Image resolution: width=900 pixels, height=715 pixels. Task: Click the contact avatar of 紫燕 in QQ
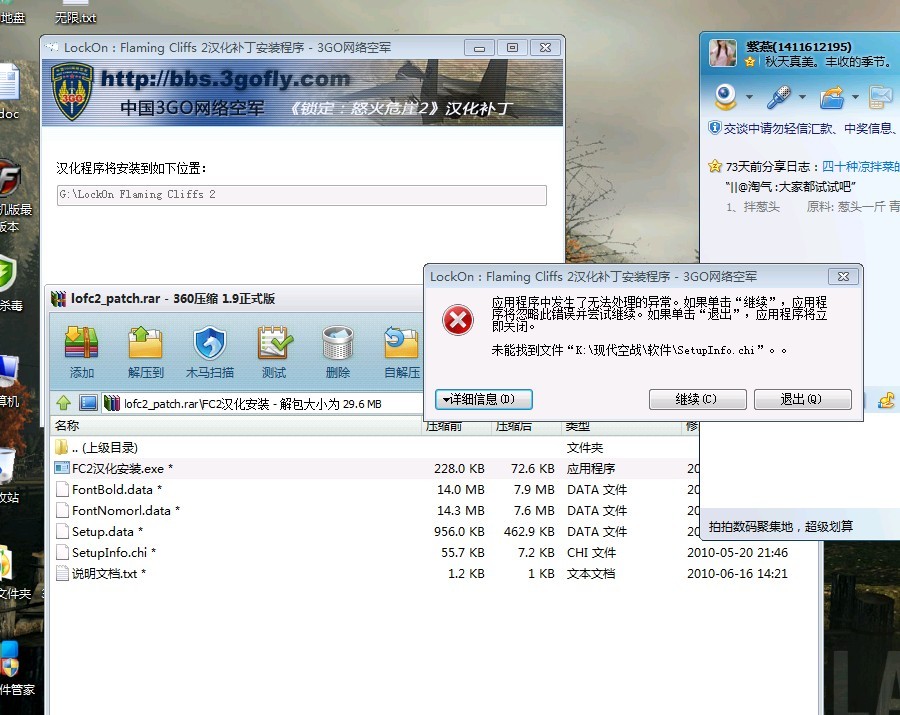coord(723,53)
